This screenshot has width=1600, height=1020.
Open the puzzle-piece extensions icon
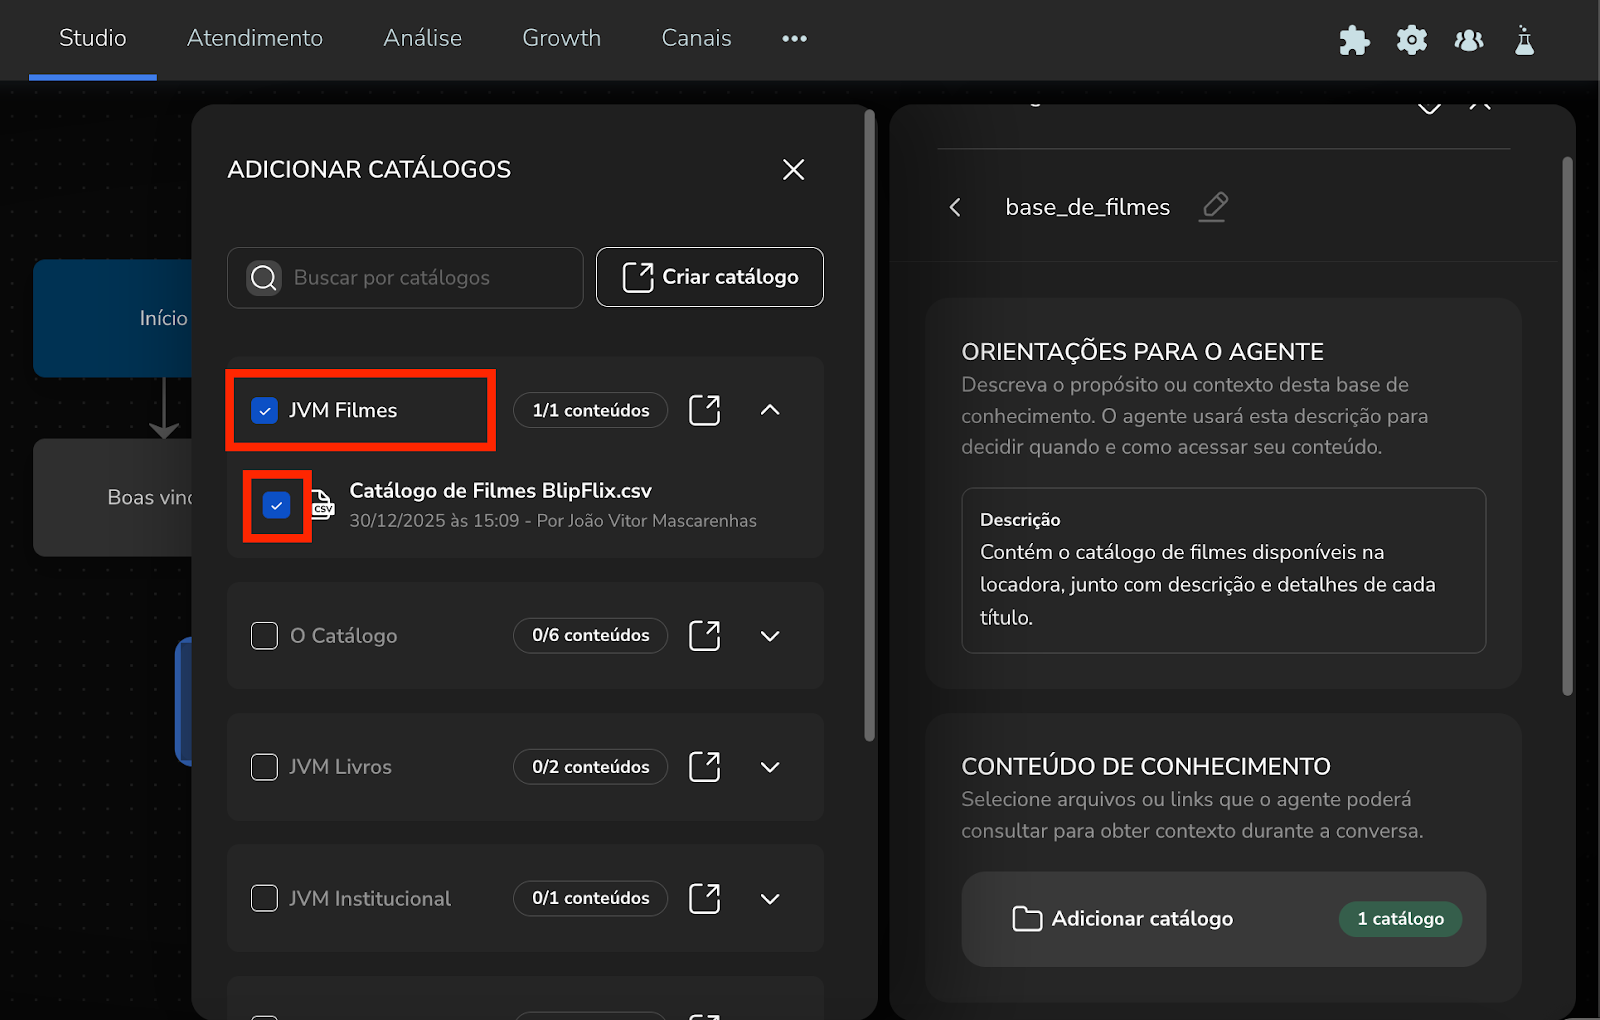pyautogui.click(x=1354, y=40)
